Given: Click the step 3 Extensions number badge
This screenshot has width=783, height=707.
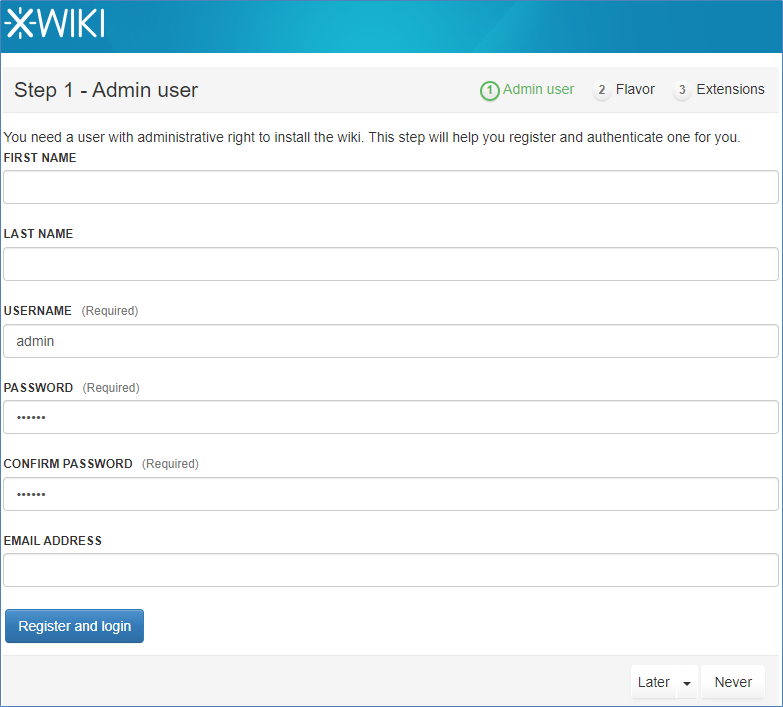Looking at the screenshot, I should [x=682, y=91].
